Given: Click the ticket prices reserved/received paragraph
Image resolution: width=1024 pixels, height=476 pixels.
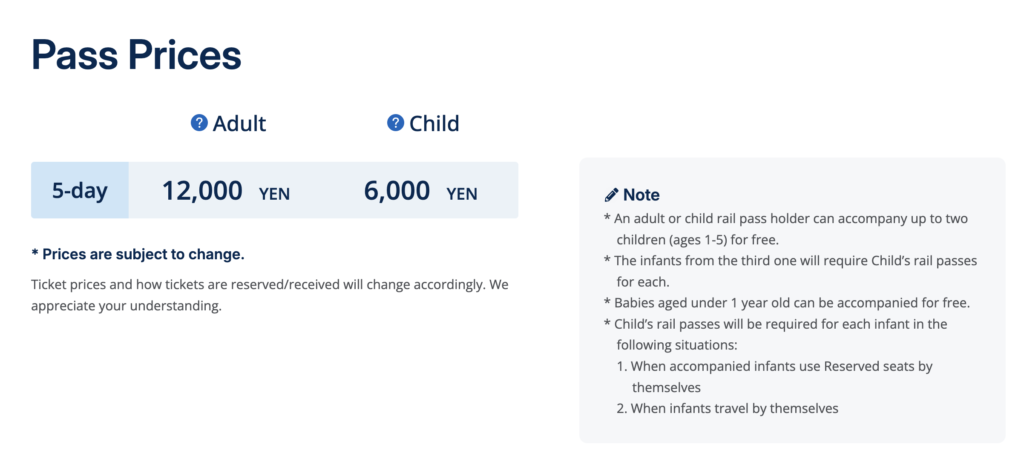Looking at the screenshot, I should (270, 296).
